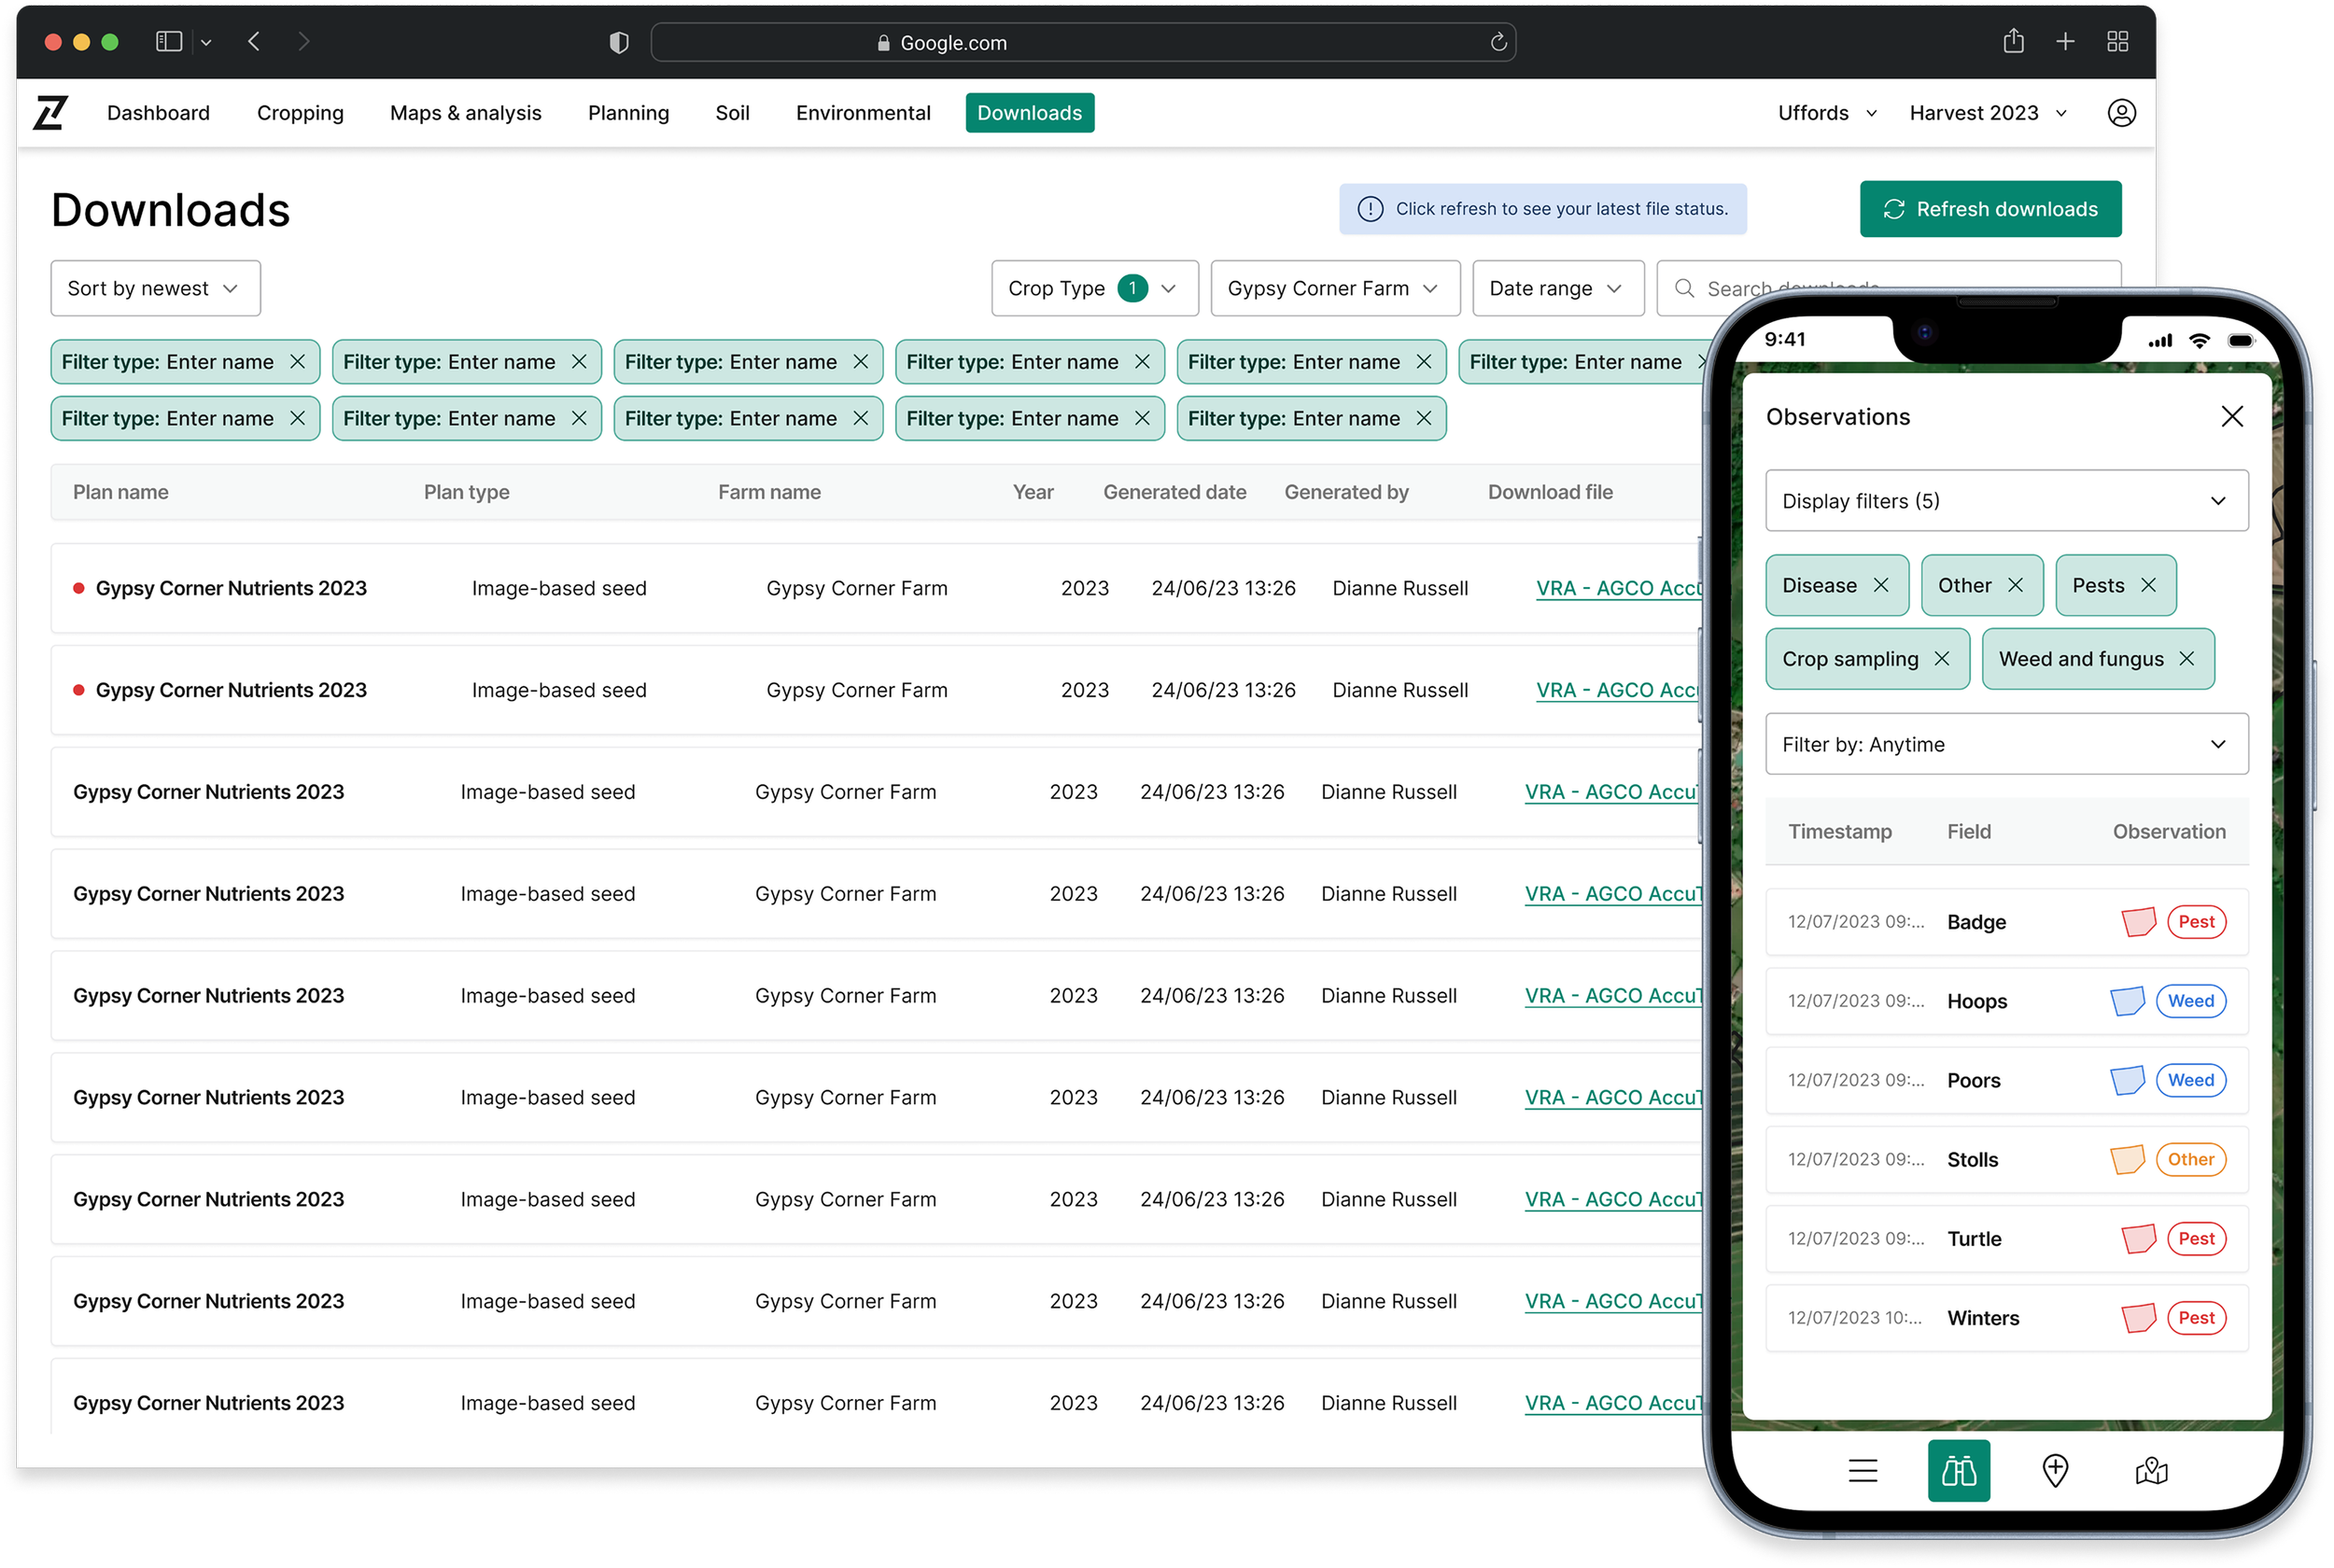The width and height of the screenshot is (2334, 1568).
Task: Click the Refresh downloads button
Action: click(1989, 209)
